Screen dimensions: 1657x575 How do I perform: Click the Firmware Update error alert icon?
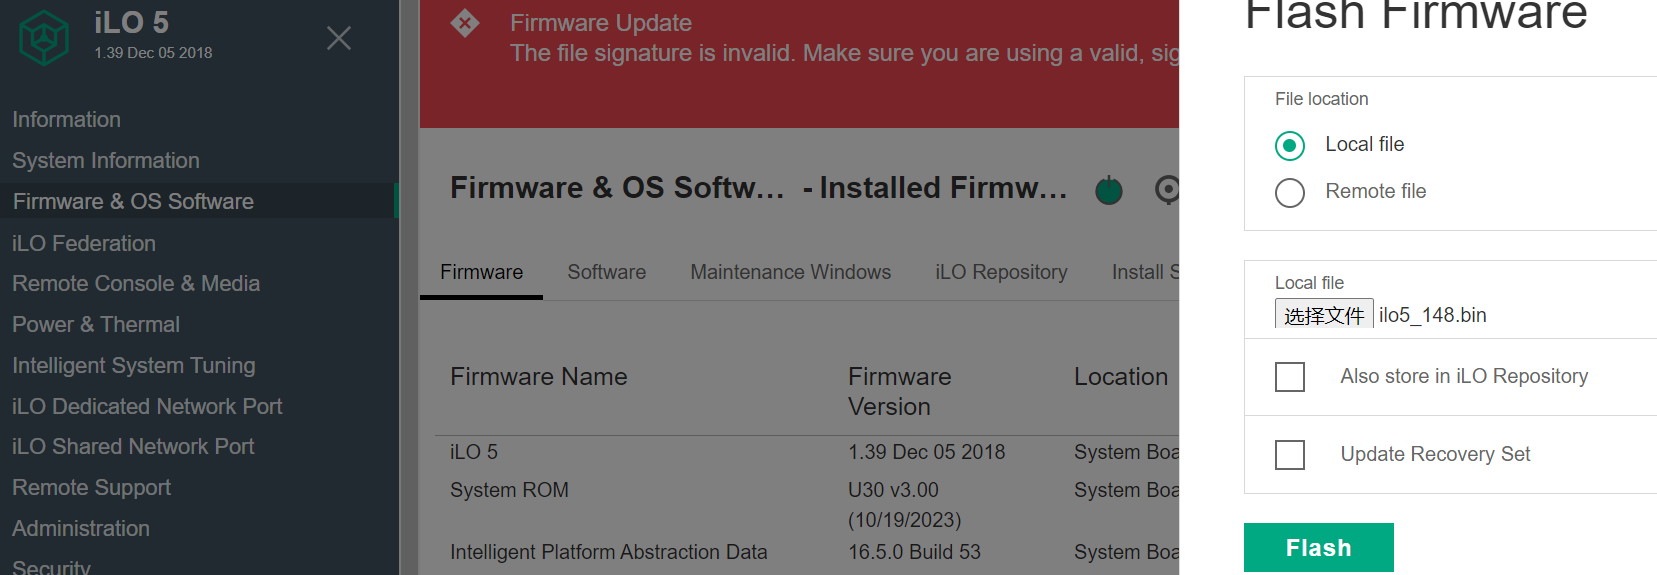(x=465, y=23)
